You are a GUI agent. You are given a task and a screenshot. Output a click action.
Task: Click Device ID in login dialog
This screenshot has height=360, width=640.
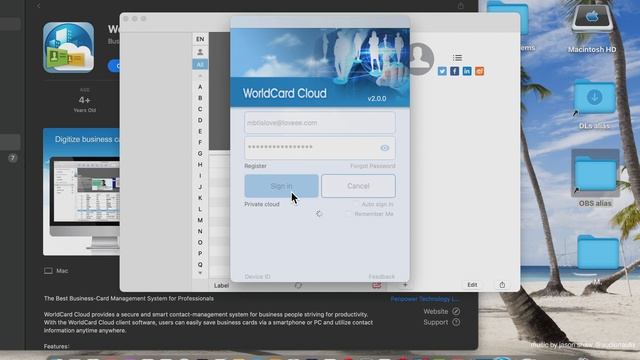(x=257, y=277)
